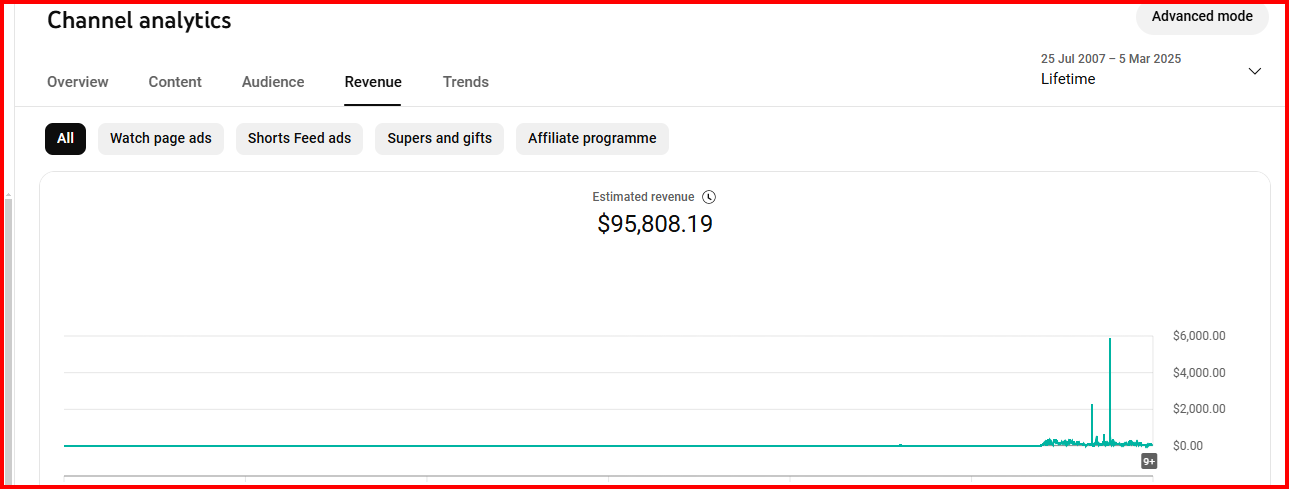Click the $4,000.00 axis label

point(1199,373)
